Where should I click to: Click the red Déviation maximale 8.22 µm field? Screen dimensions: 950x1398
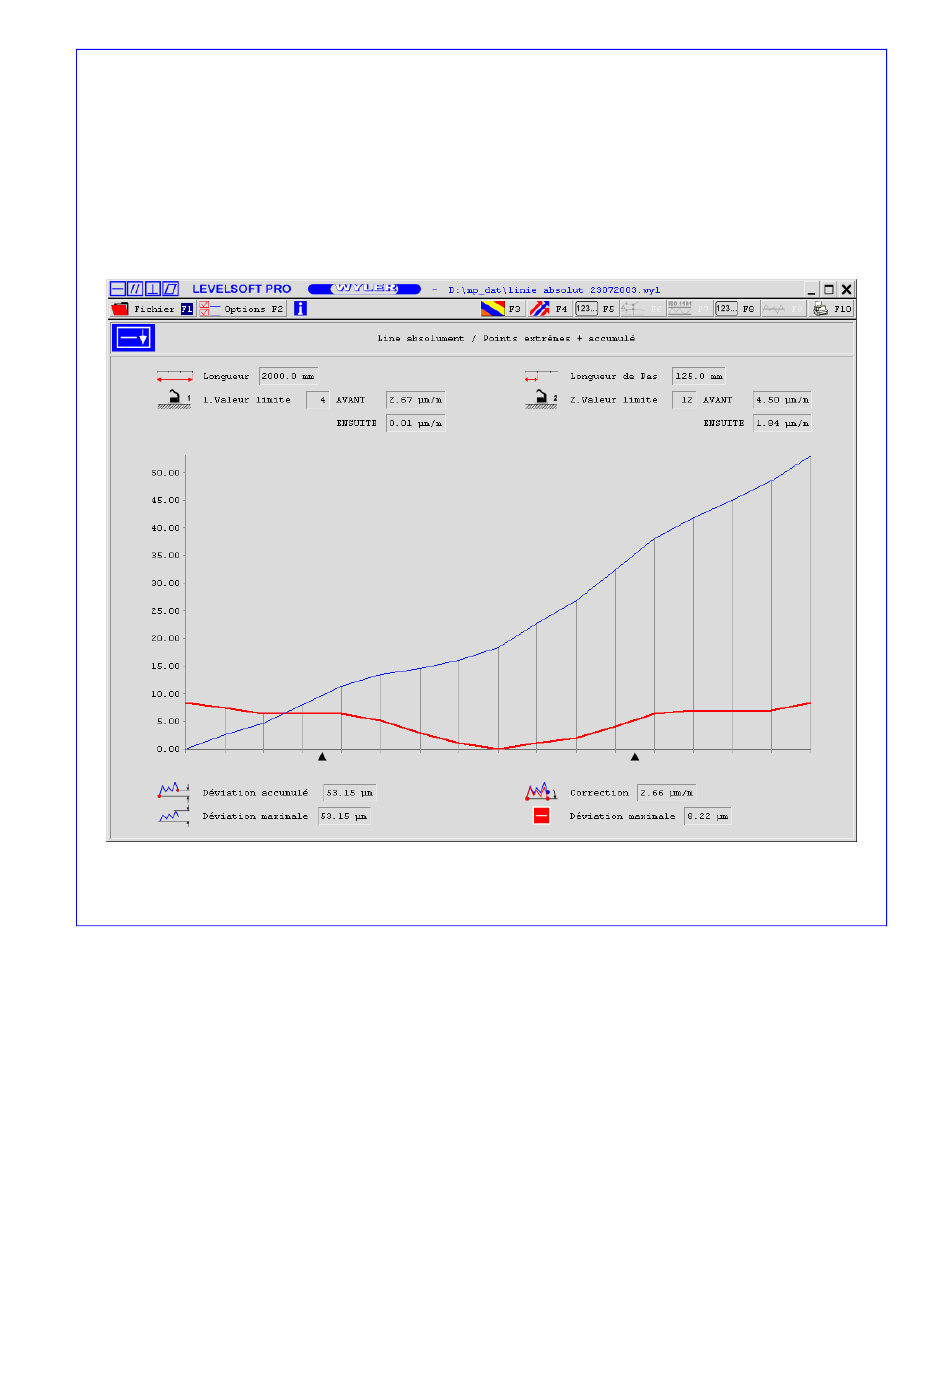[x=708, y=816]
